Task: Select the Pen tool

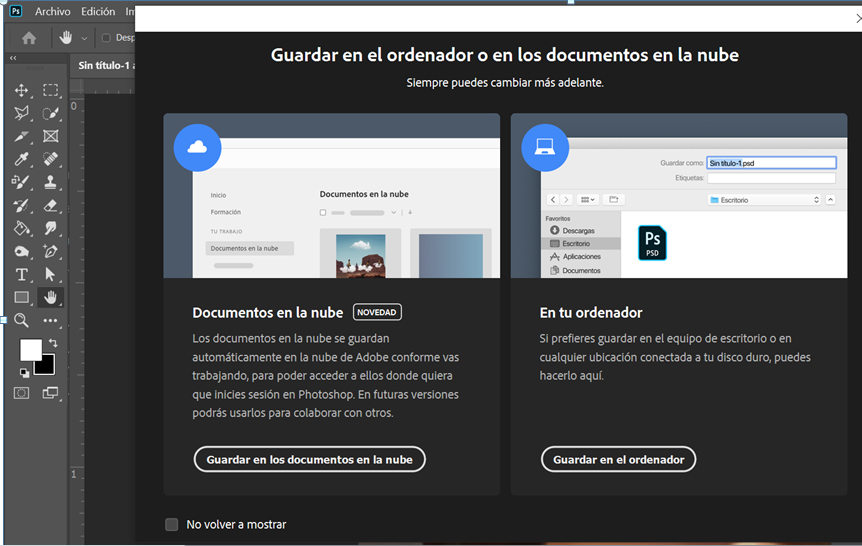Action: (x=51, y=251)
